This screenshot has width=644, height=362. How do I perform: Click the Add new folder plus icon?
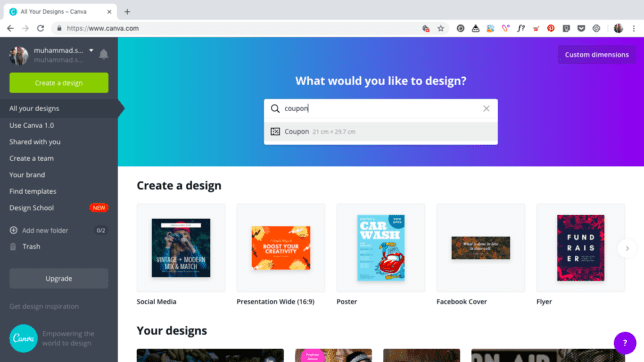tap(14, 230)
